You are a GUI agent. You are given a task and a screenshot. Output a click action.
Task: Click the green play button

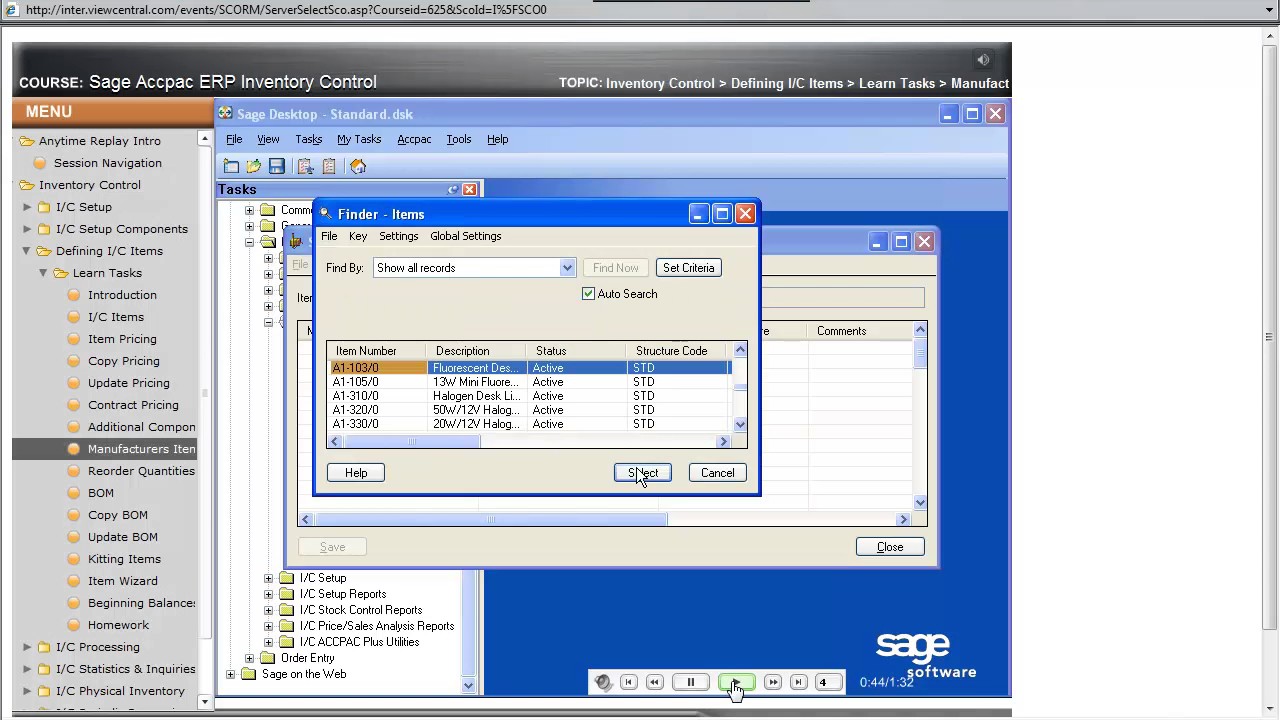736,682
